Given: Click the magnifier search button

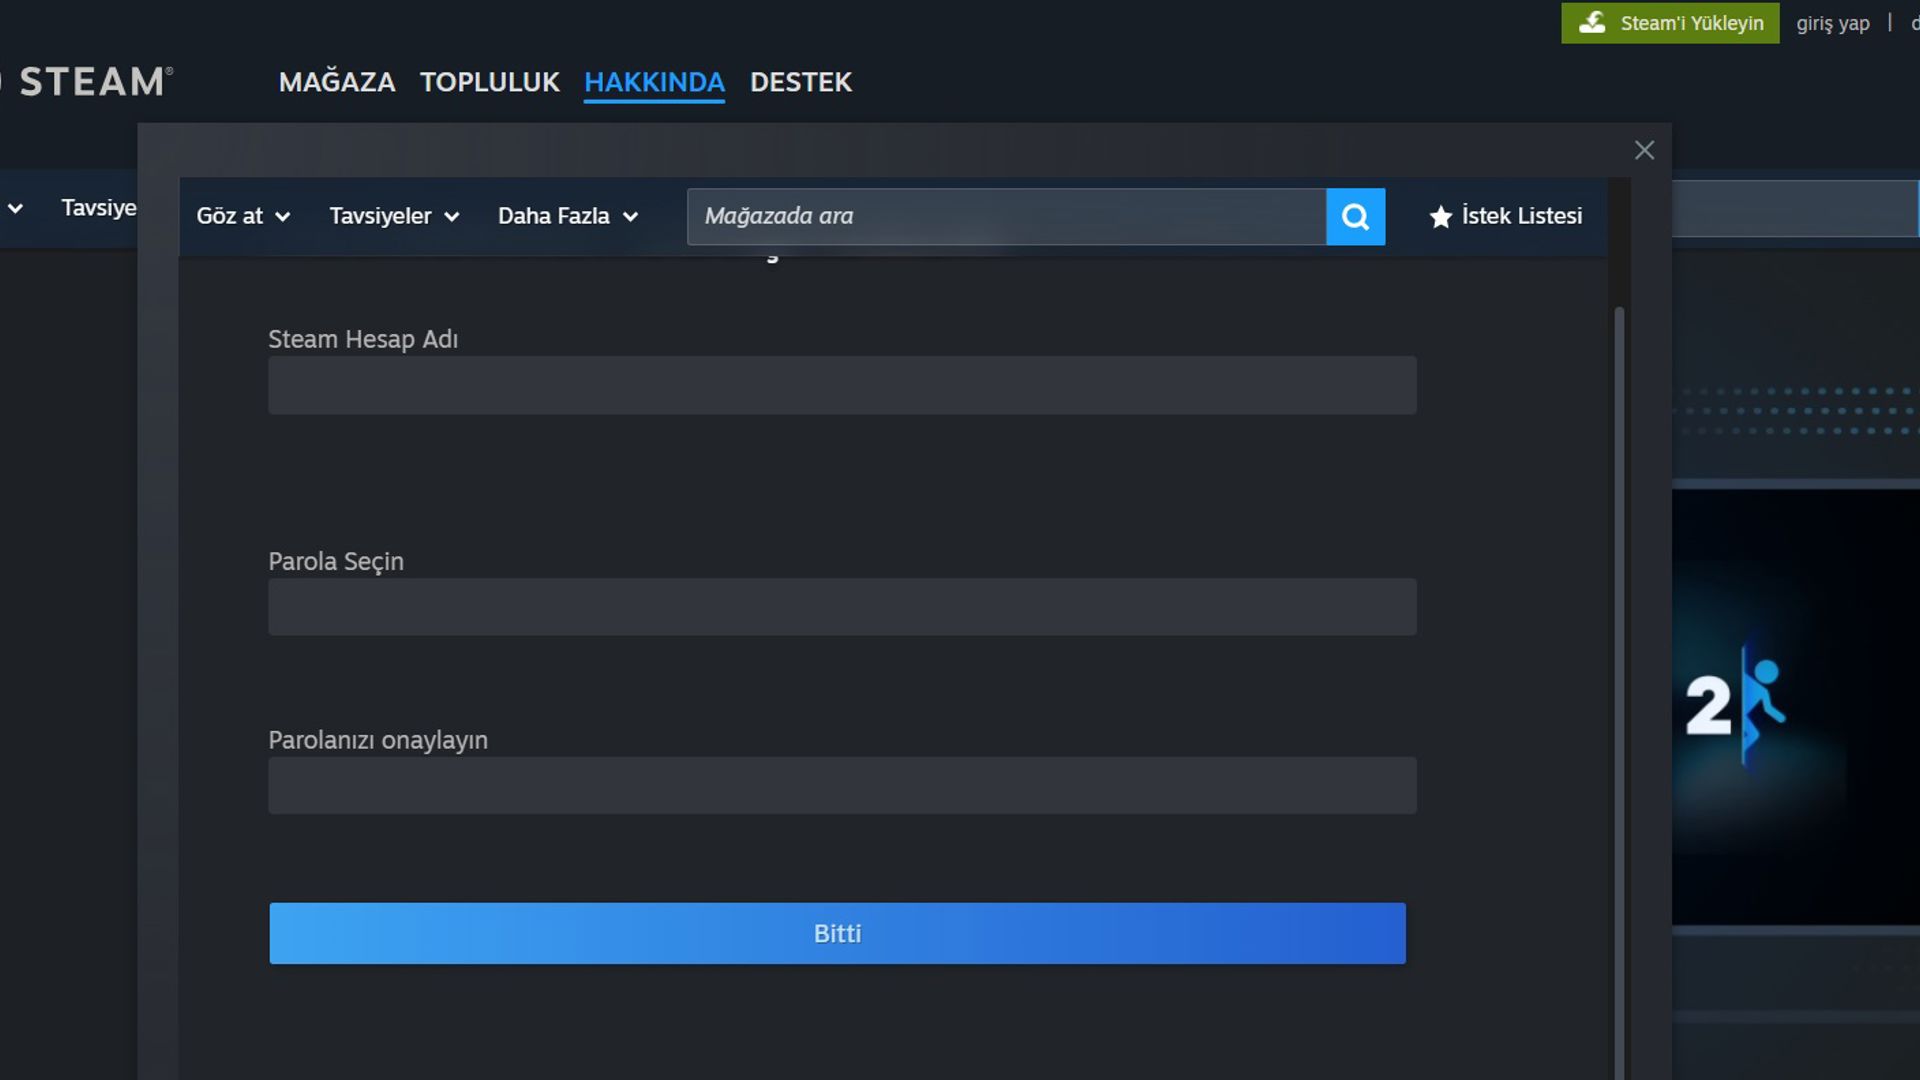Looking at the screenshot, I should click(1355, 216).
